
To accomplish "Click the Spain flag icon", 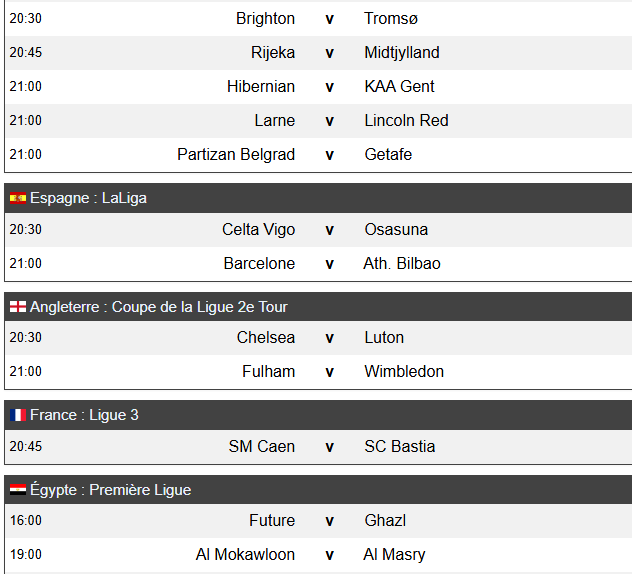I will tap(18, 198).
